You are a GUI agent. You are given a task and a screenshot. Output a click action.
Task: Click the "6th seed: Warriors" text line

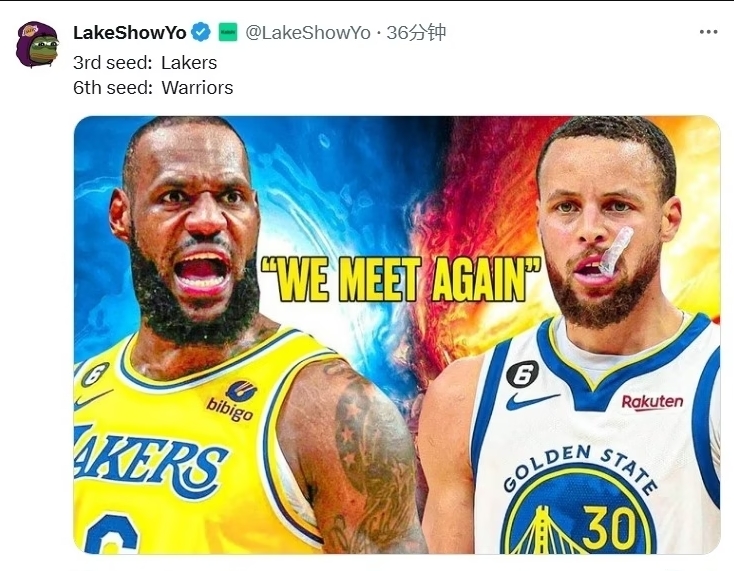[x=153, y=88]
